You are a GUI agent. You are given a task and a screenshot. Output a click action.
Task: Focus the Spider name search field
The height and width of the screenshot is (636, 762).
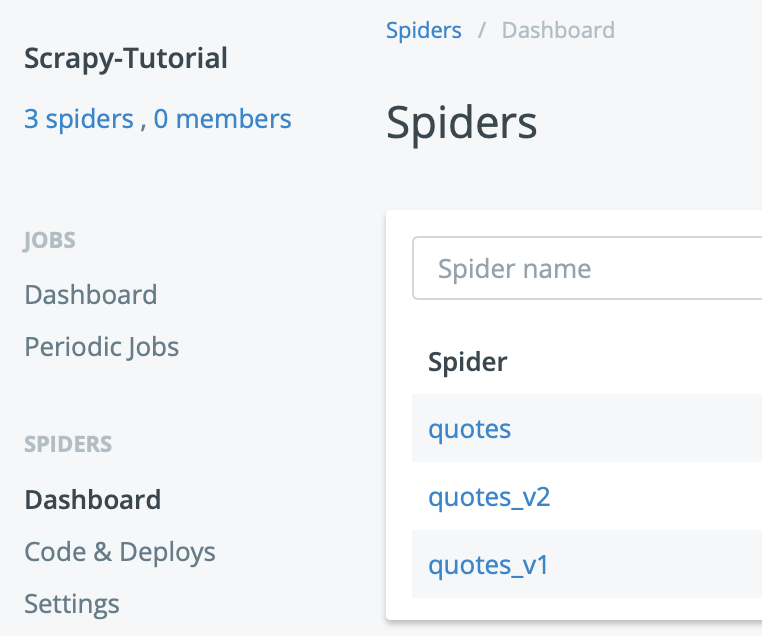click(x=590, y=268)
